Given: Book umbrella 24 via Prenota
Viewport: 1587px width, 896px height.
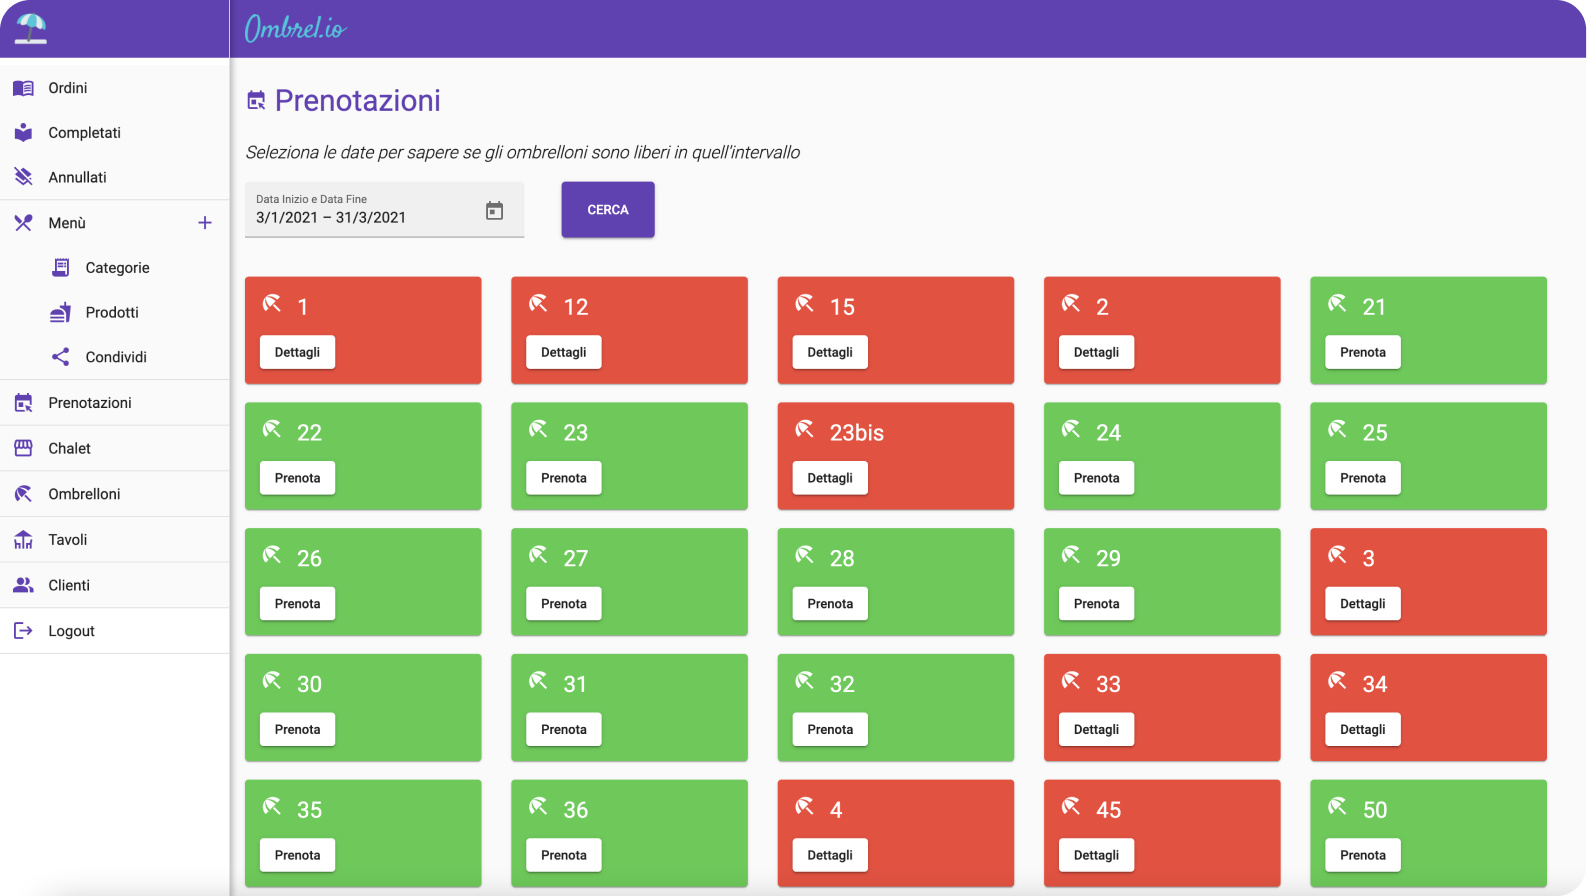Looking at the screenshot, I should pyautogui.click(x=1096, y=478).
